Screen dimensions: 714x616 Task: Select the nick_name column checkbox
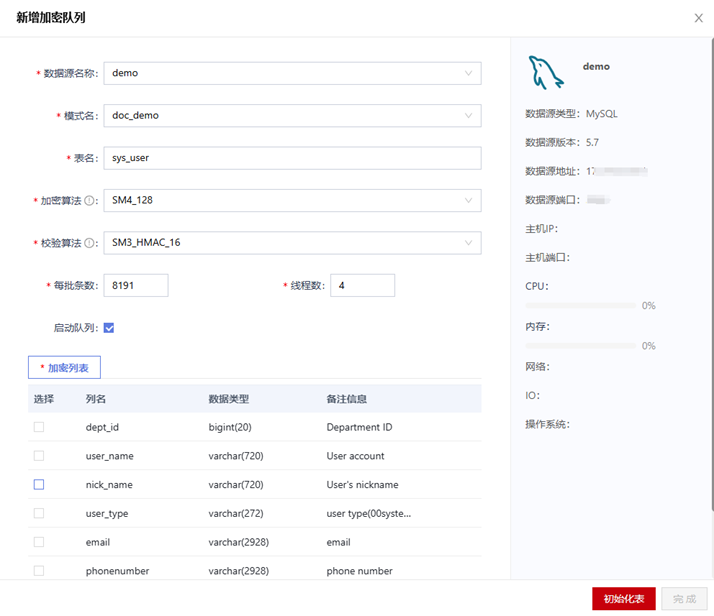point(39,485)
